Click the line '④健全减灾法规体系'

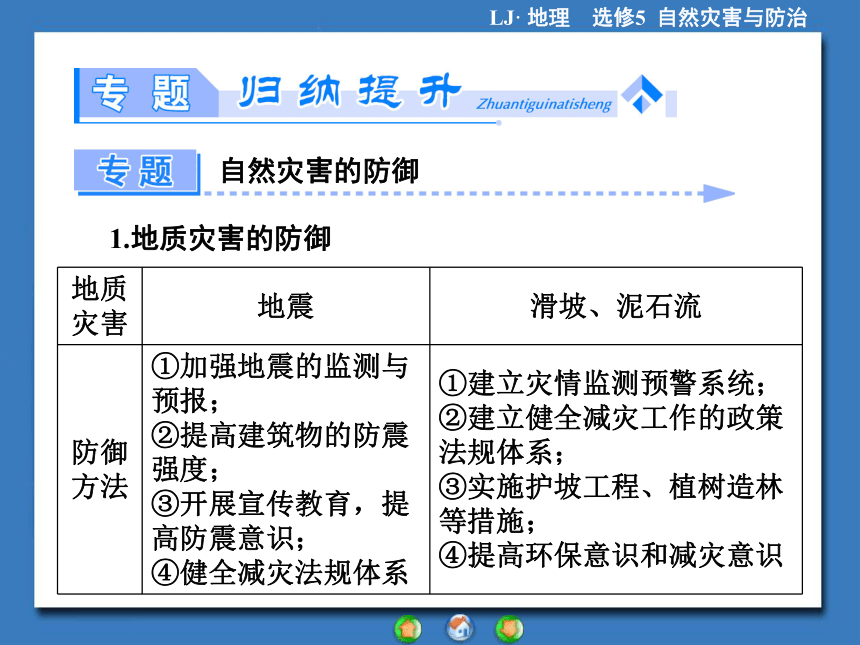[x=280, y=573]
